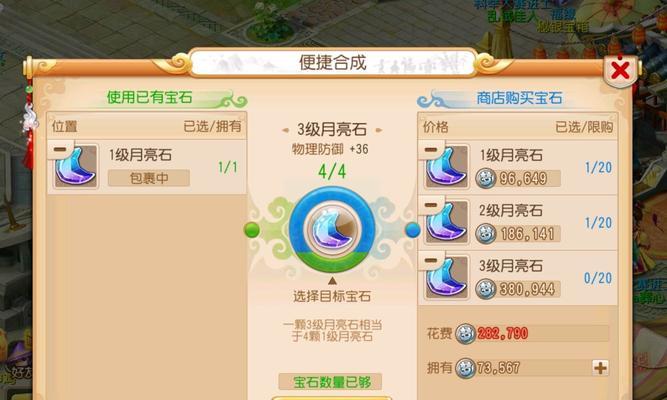
Task: Switch to next gem level with right arrow
Action: (x=379, y=130)
